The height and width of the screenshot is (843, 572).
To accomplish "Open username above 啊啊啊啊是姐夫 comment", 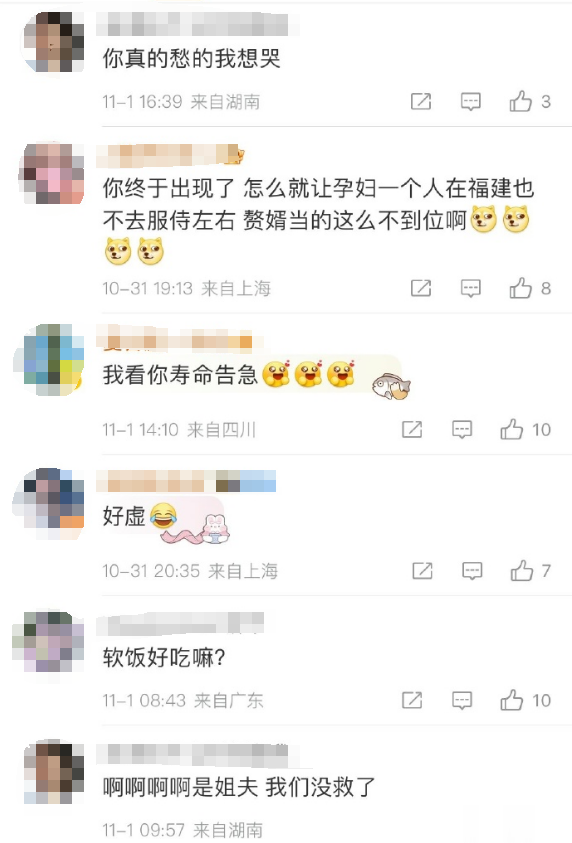I will coord(194,754).
